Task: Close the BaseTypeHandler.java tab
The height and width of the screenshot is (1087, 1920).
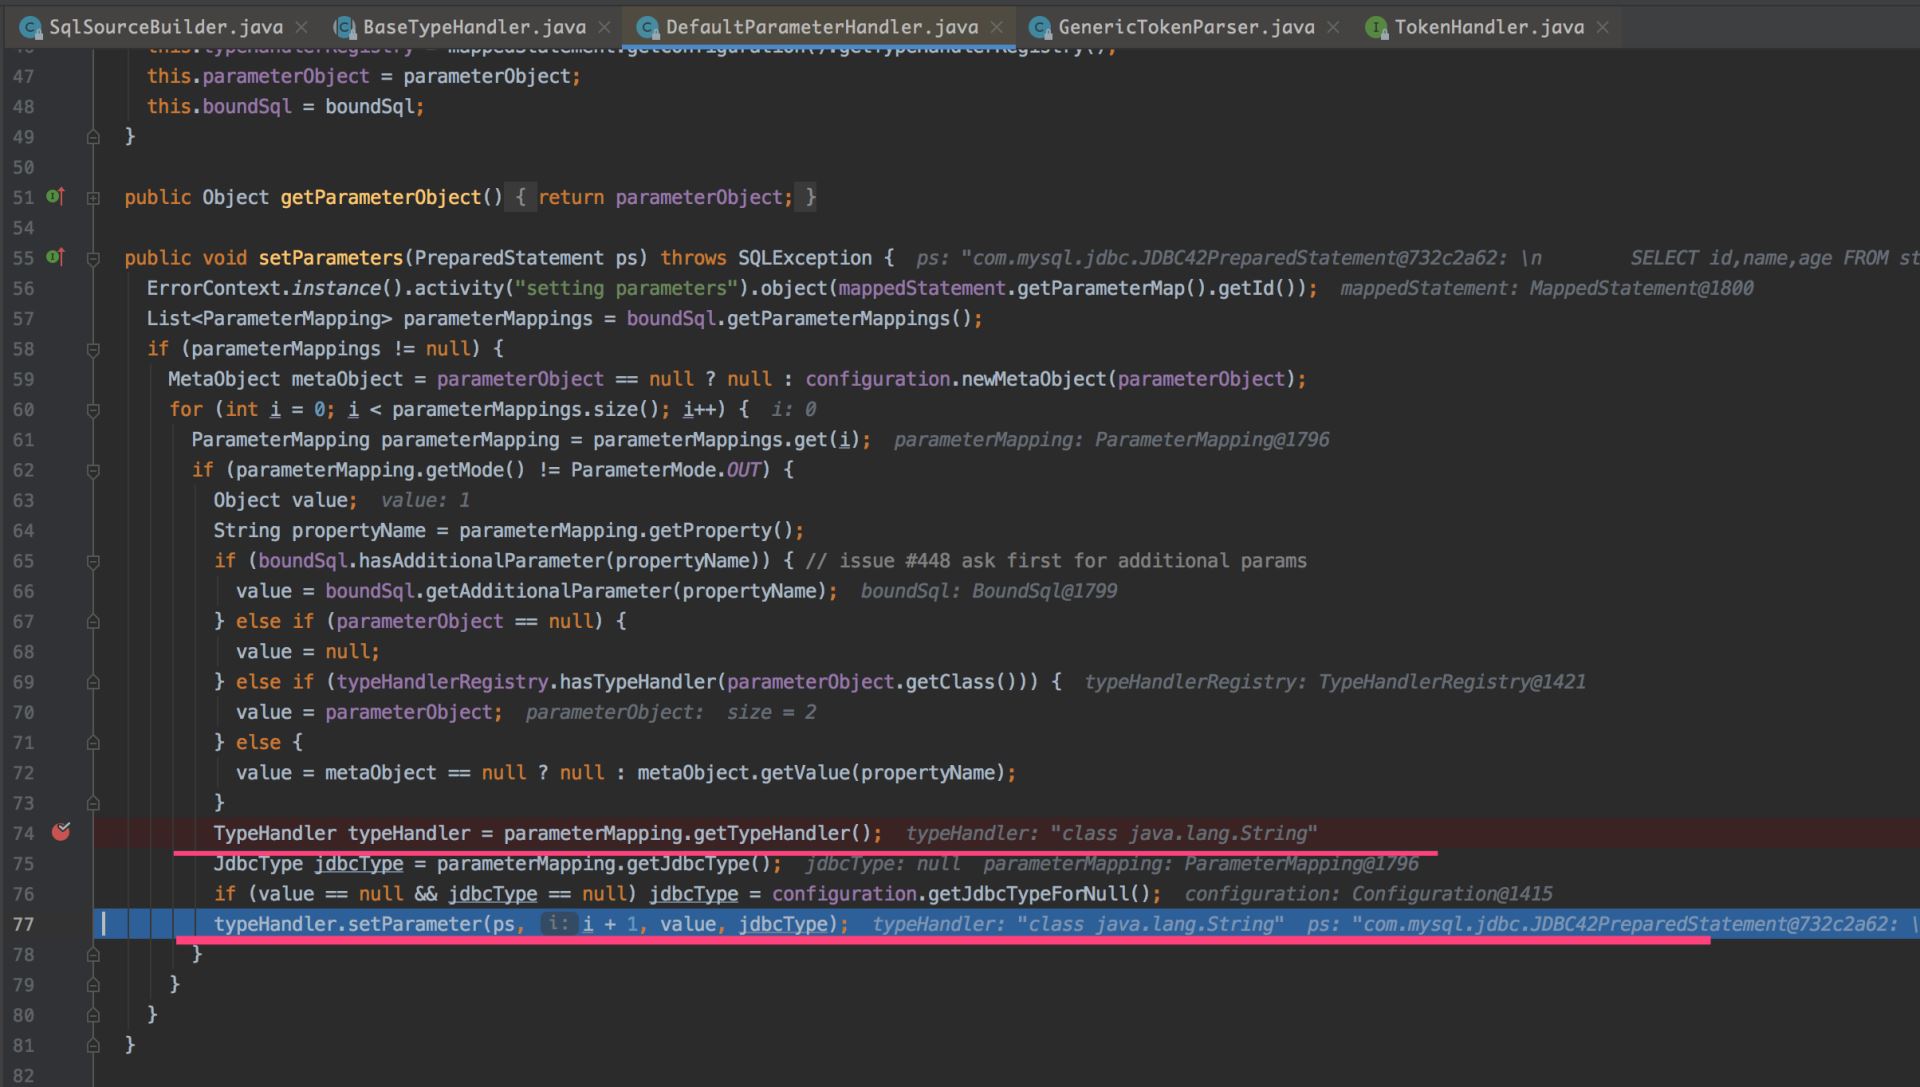Action: pyautogui.click(x=604, y=27)
